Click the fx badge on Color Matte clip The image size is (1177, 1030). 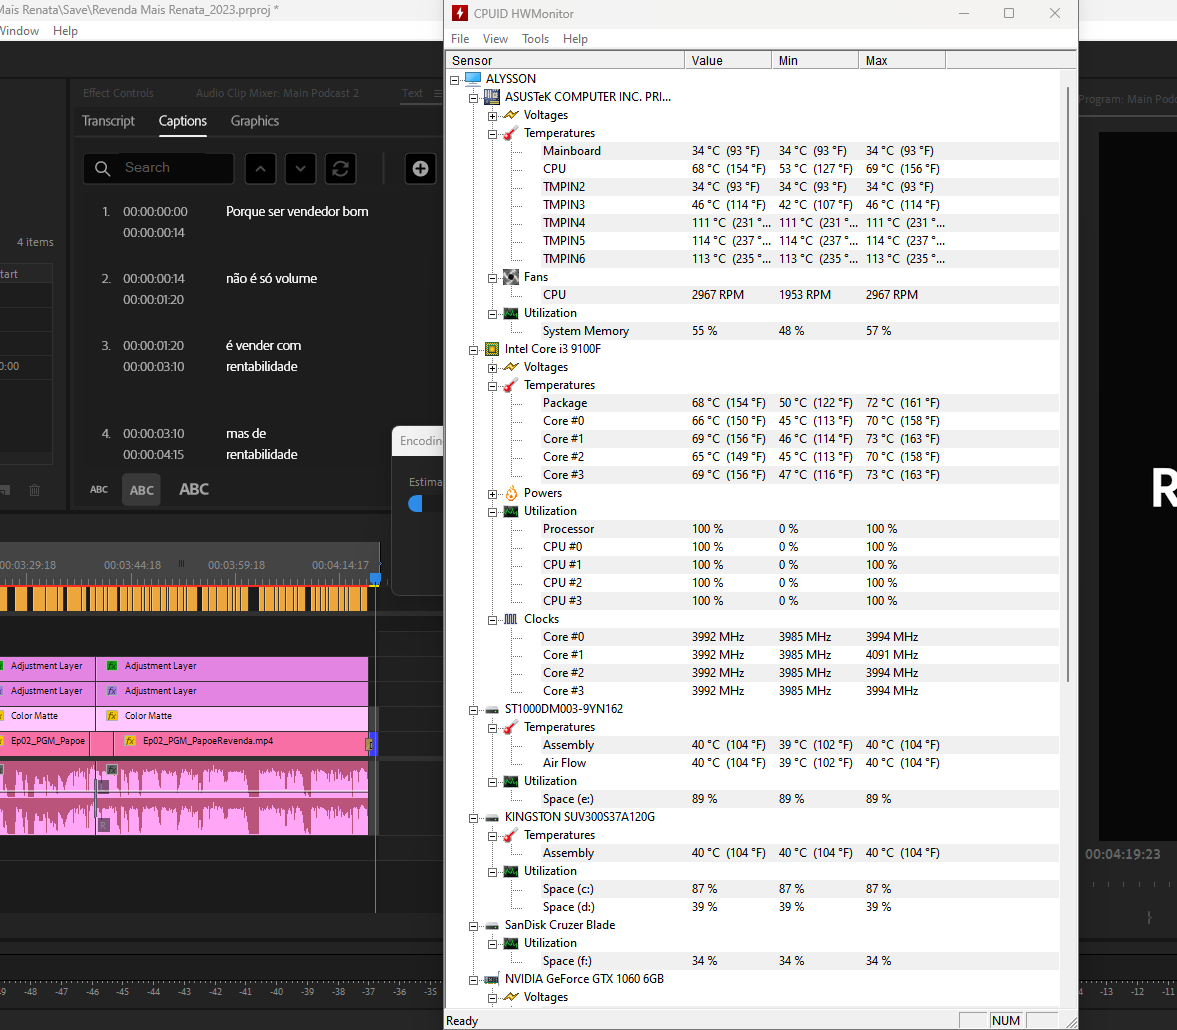click(112, 716)
